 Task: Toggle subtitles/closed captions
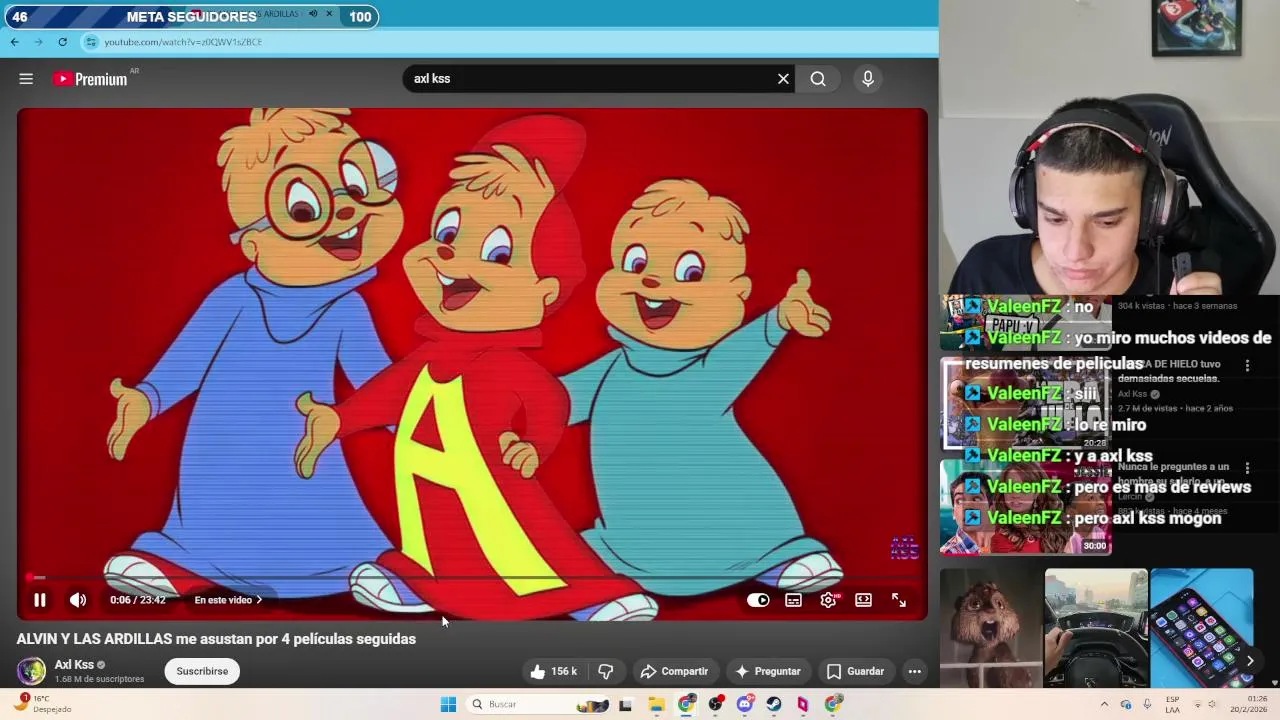pos(793,600)
